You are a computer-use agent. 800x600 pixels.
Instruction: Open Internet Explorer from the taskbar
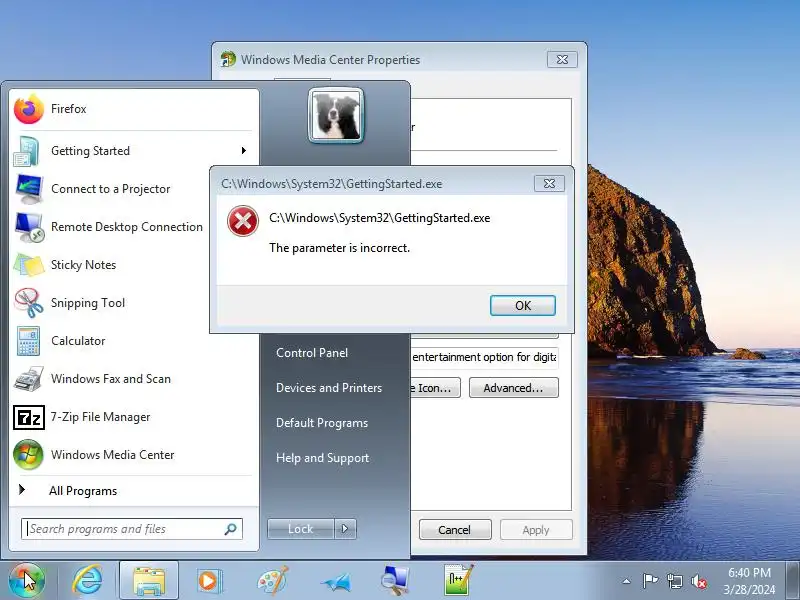[x=87, y=580]
